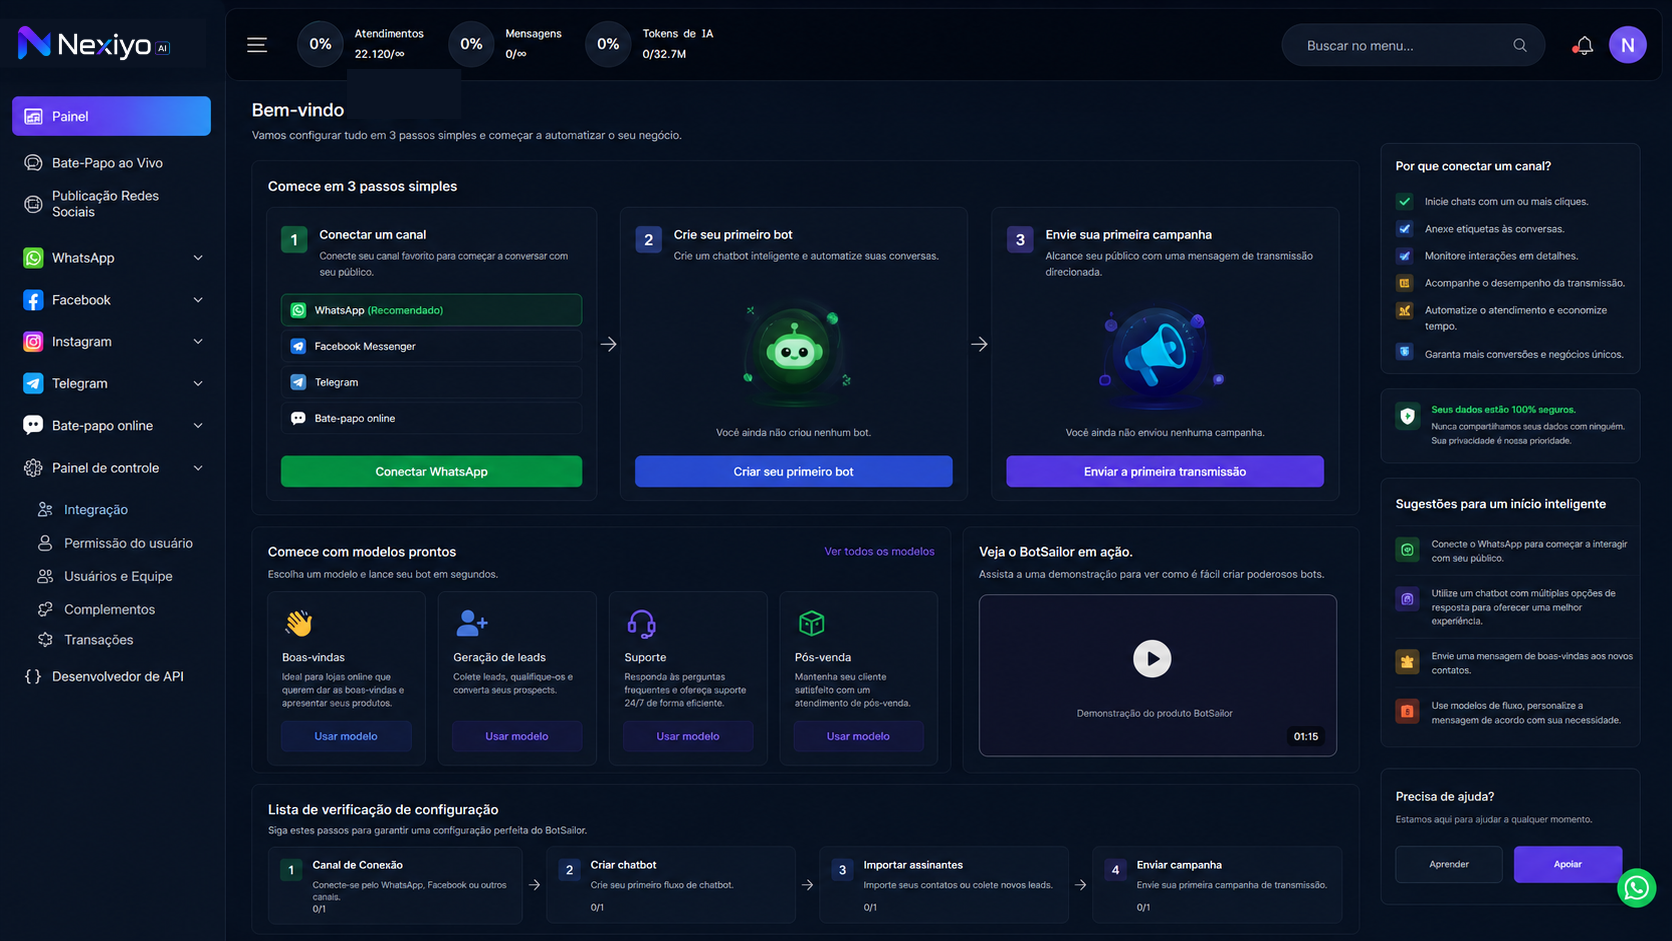Click the Boas-vindas waving hand icon
This screenshot has height=941, width=1672.
tap(298, 623)
